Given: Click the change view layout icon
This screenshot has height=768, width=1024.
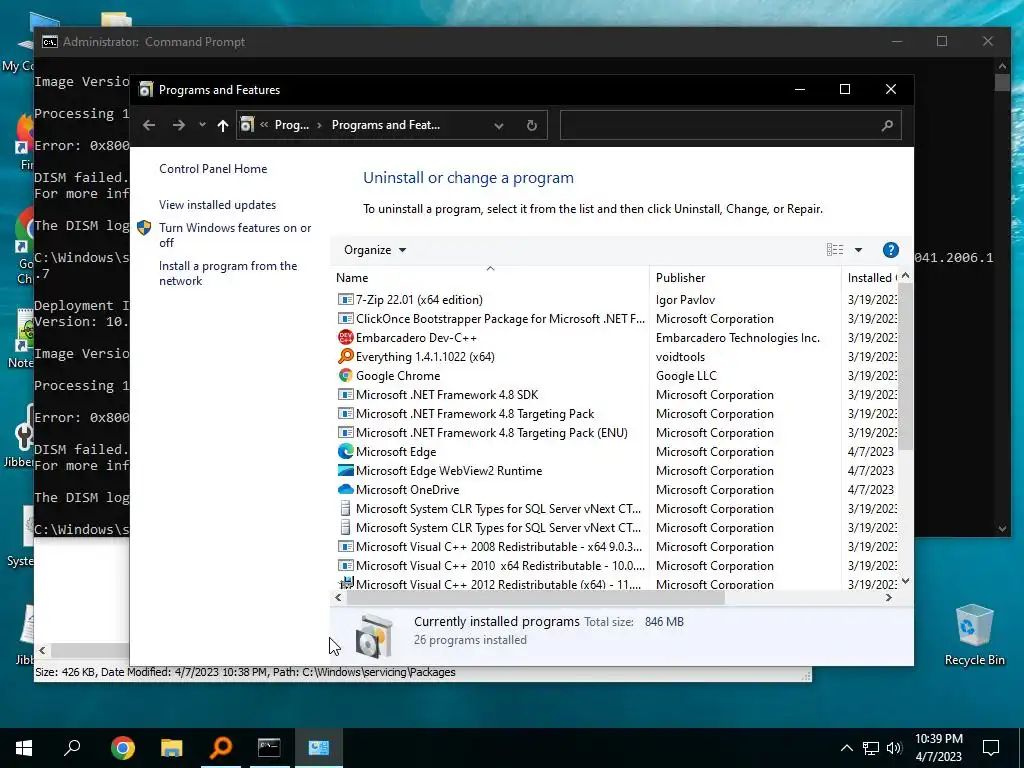Looking at the screenshot, I should (835, 250).
